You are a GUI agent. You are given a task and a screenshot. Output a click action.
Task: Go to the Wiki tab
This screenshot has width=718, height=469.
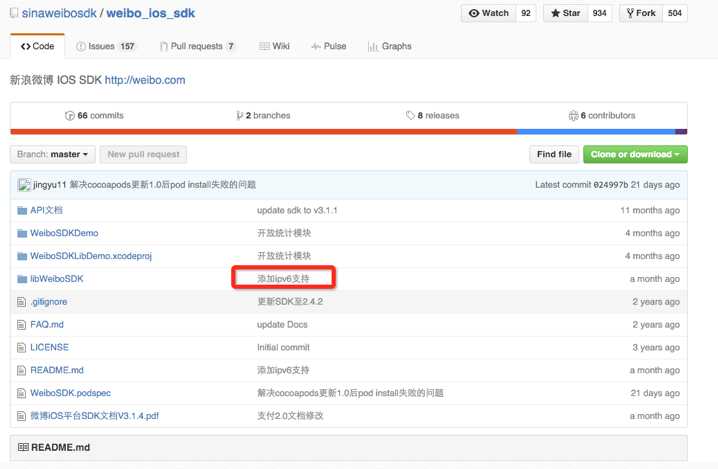pyautogui.click(x=274, y=46)
